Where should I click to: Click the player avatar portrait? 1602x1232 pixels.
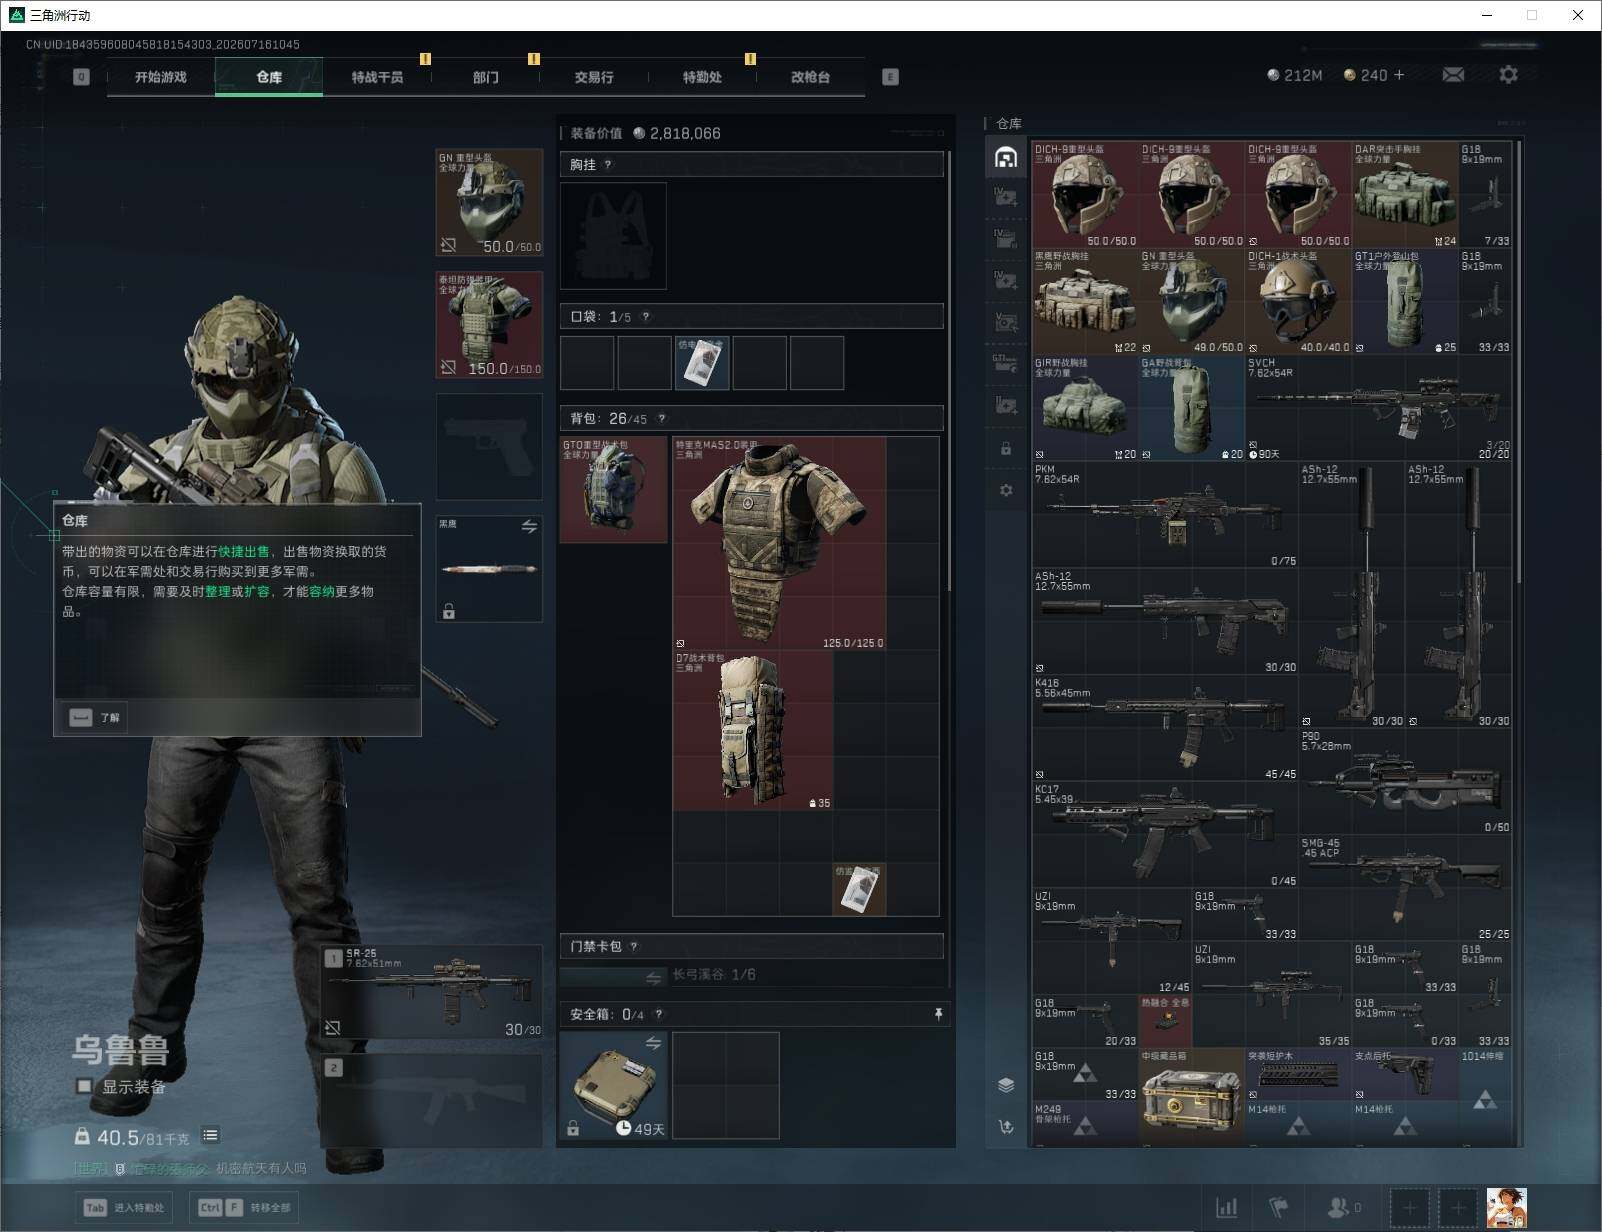click(x=1507, y=1208)
